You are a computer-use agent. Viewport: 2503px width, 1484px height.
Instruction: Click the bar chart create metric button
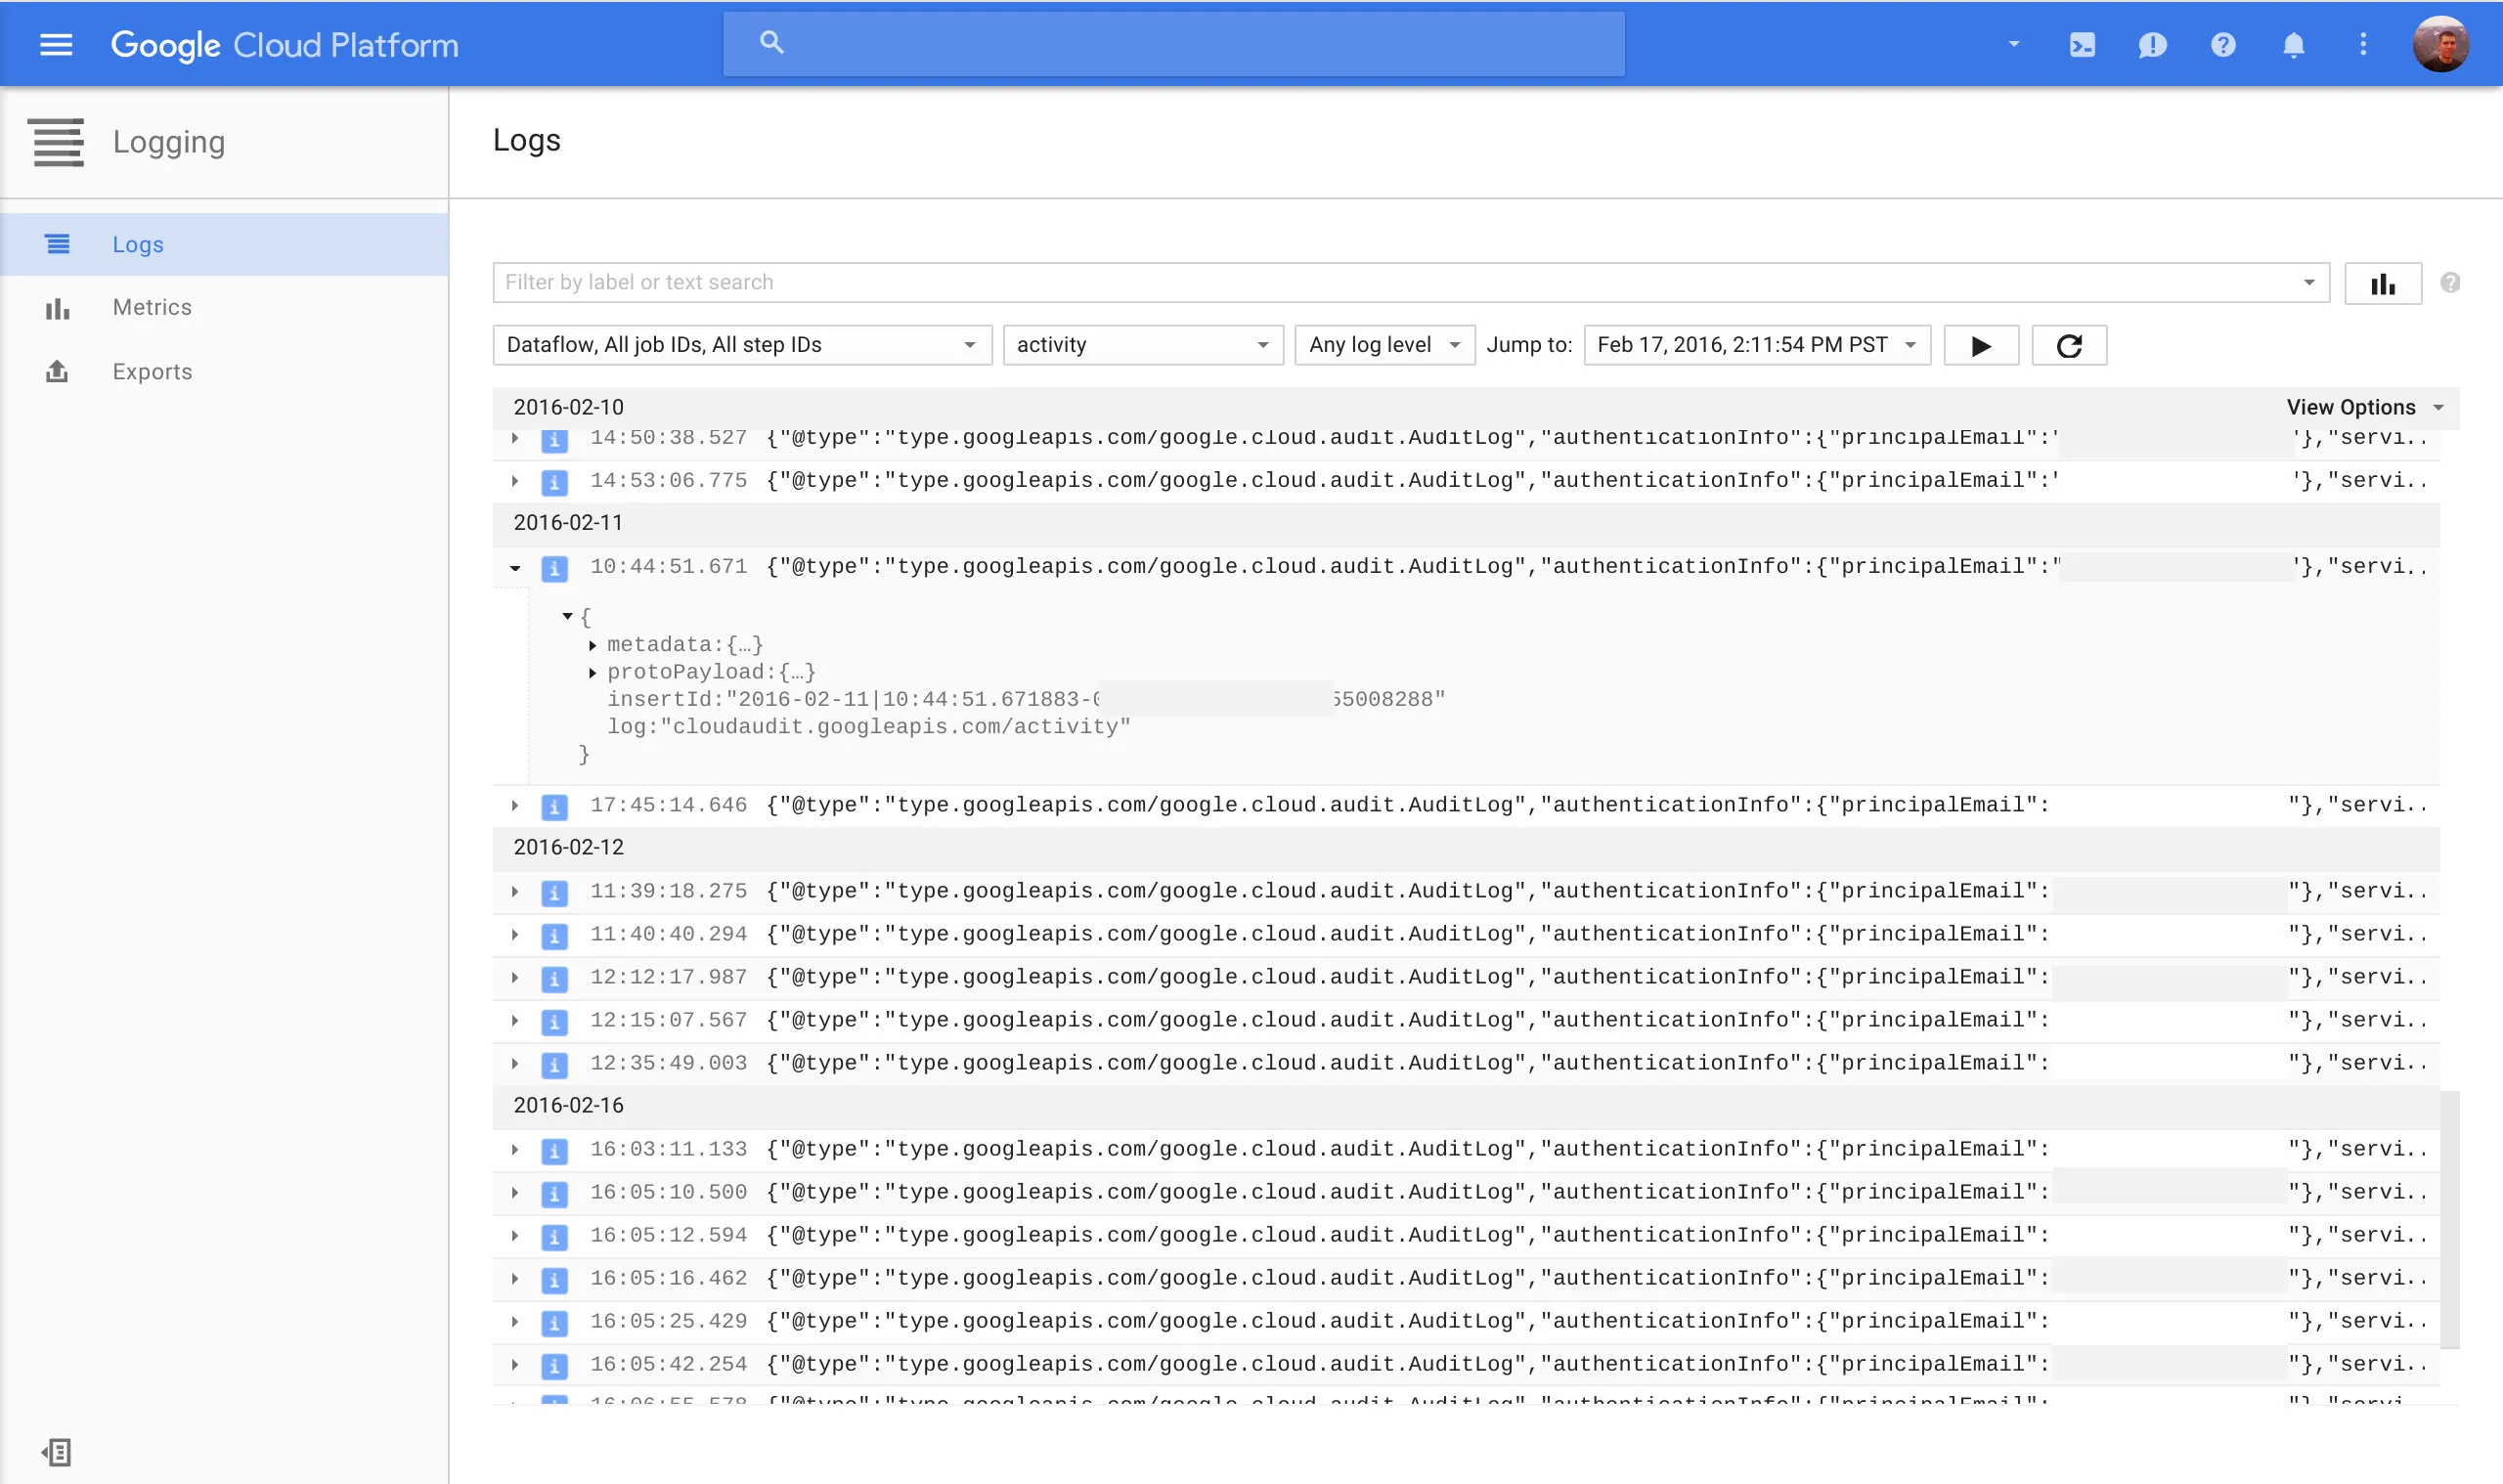pyautogui.click(x=2383, y=284)
